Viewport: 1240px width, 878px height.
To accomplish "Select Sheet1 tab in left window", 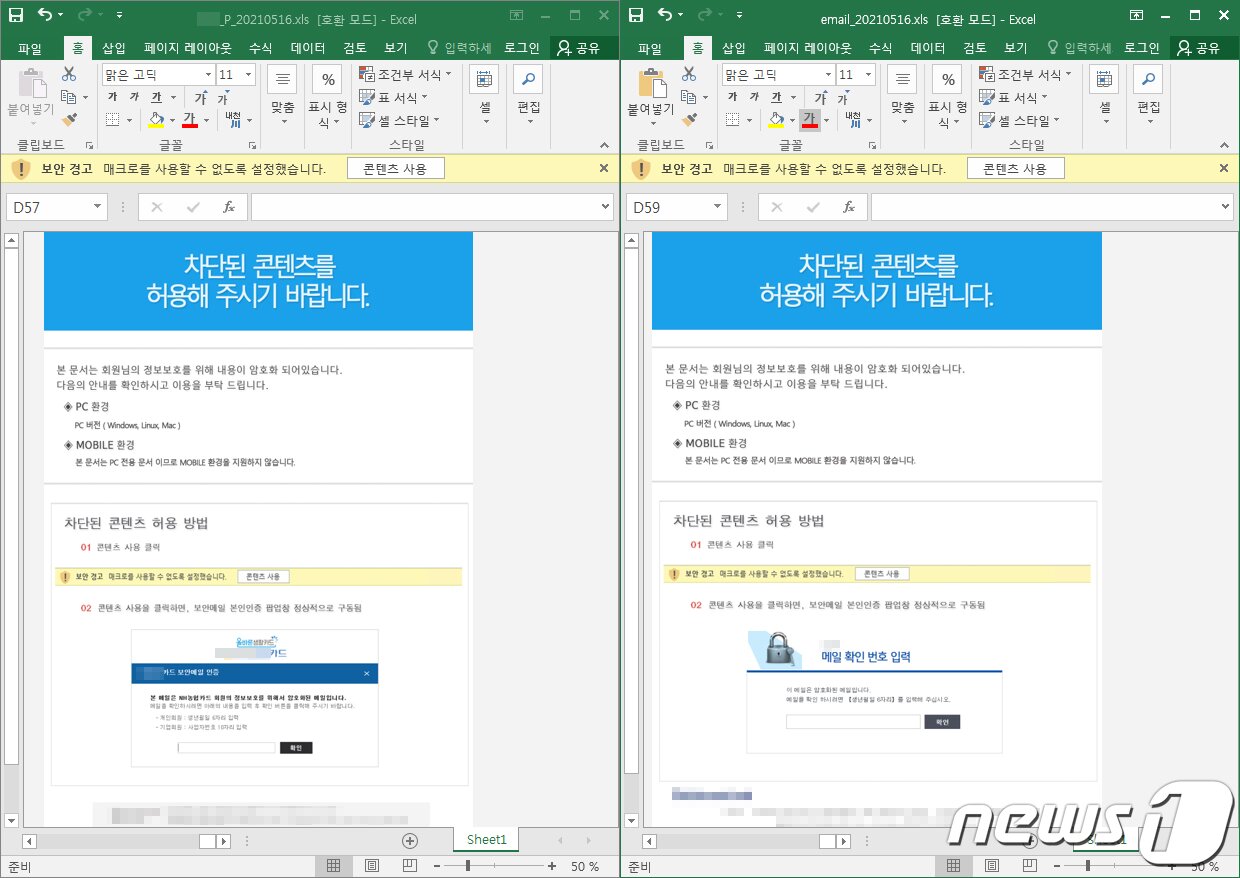I will click(487, 840).
